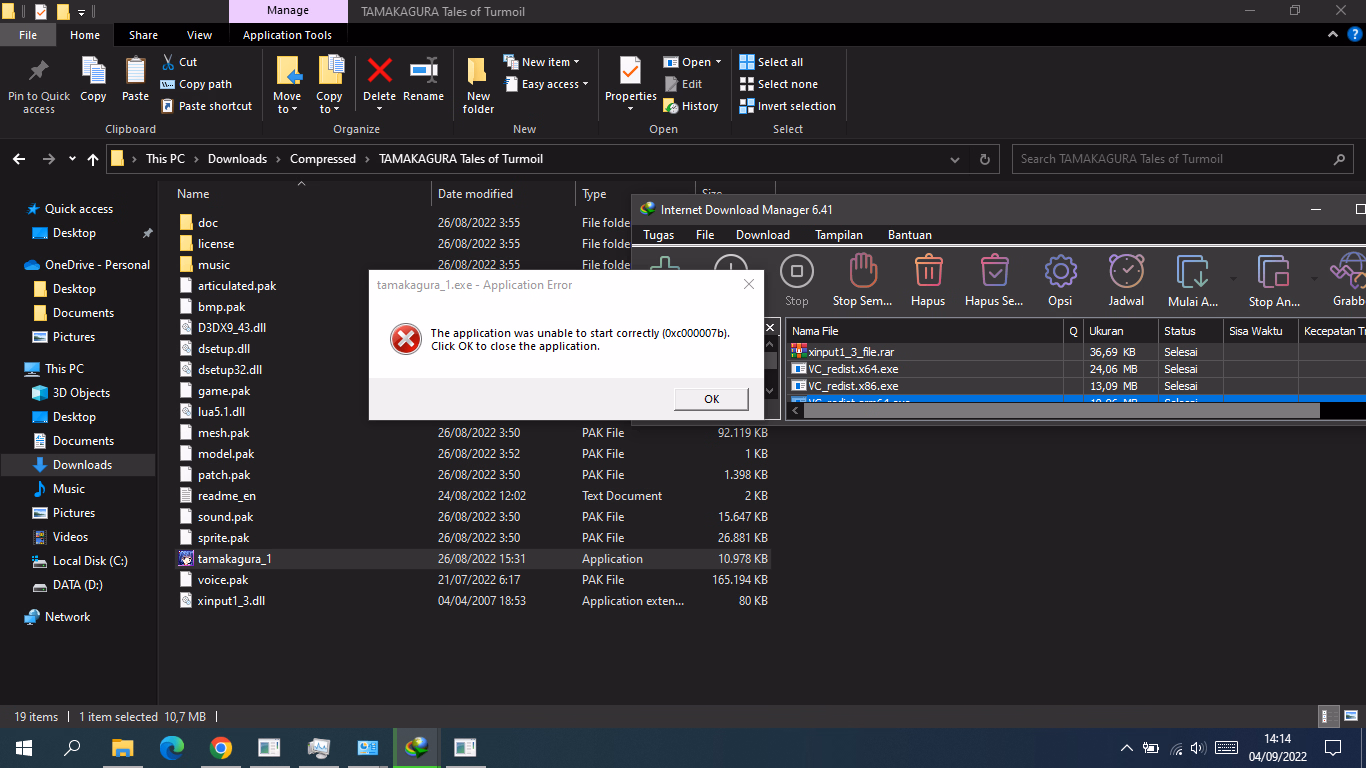Viewport: 1366px width, 768px height.
Task: Click the Compressed breadcrumb segment
Action: click(x=323, y=159)
